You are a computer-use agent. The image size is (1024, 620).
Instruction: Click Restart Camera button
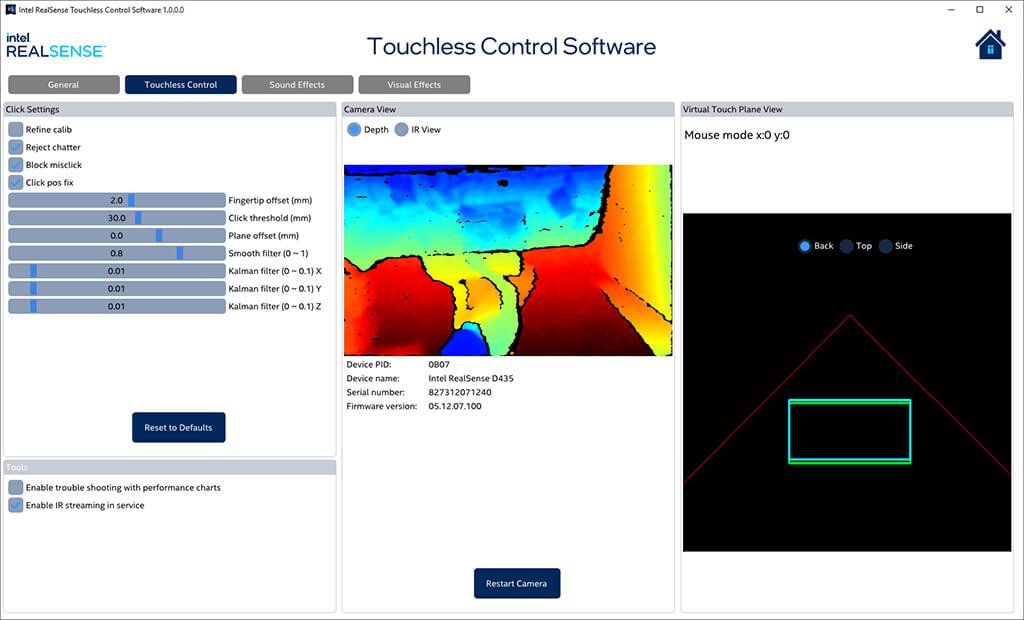pos(517,583)
